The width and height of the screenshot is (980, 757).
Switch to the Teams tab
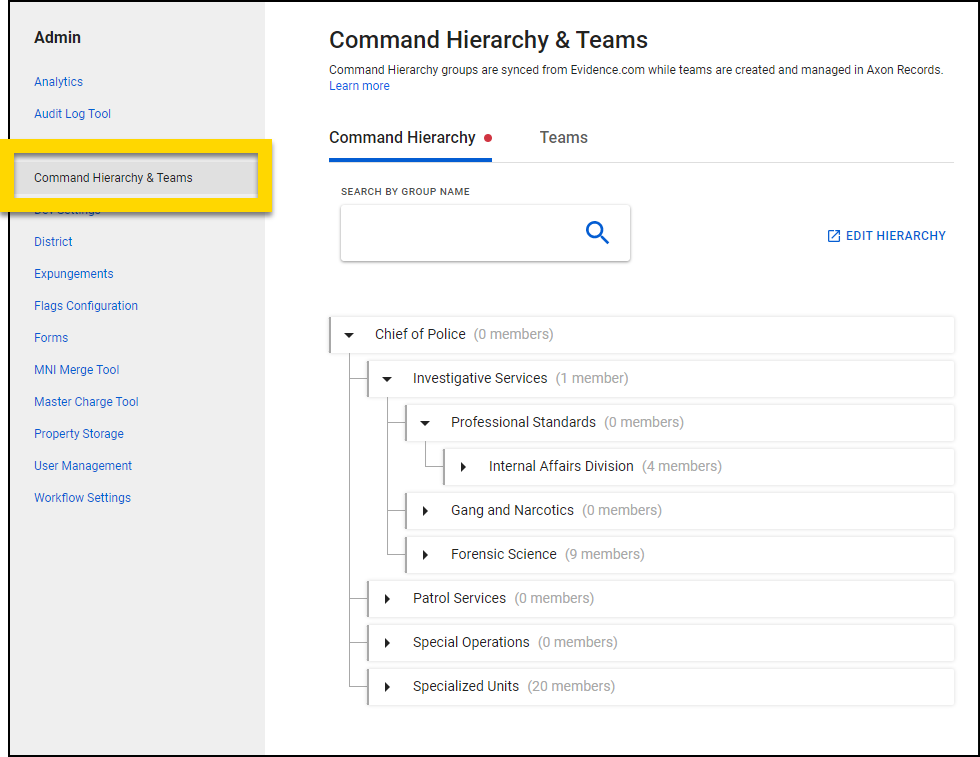pyautogui.click(x=563, y=137)
